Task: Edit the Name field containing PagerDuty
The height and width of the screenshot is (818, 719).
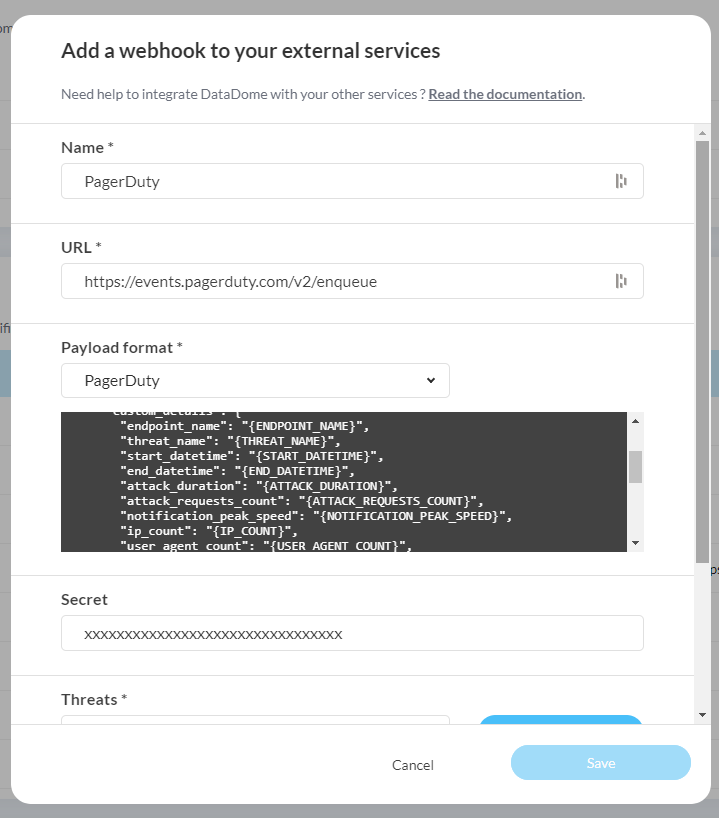Action: 352,181
